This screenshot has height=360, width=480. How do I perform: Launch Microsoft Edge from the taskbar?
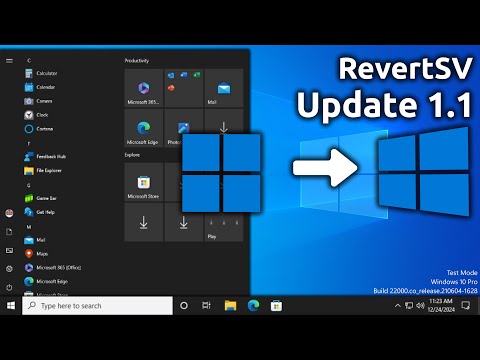click(253, 306)
